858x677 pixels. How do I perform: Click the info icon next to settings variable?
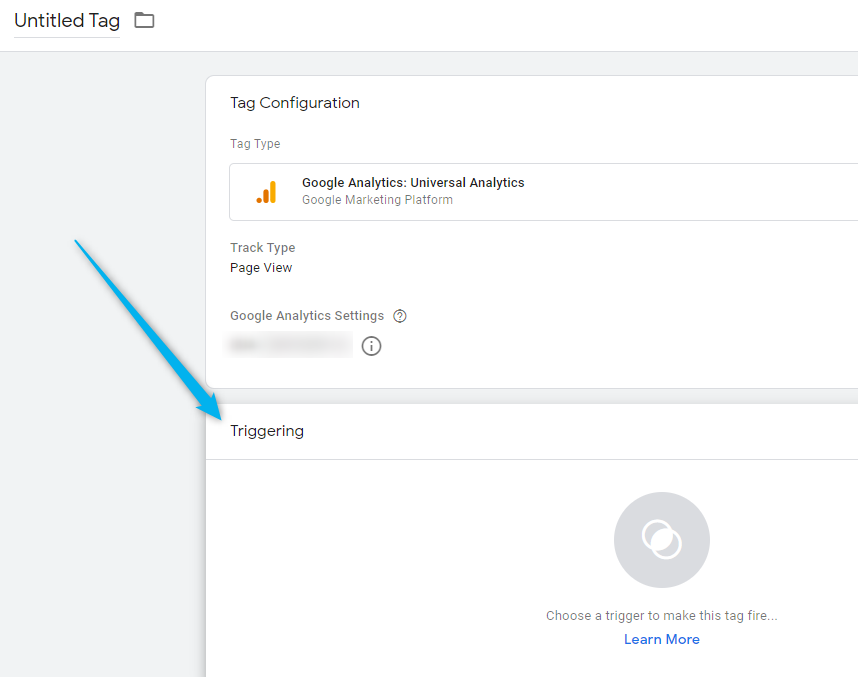point(372,346)
